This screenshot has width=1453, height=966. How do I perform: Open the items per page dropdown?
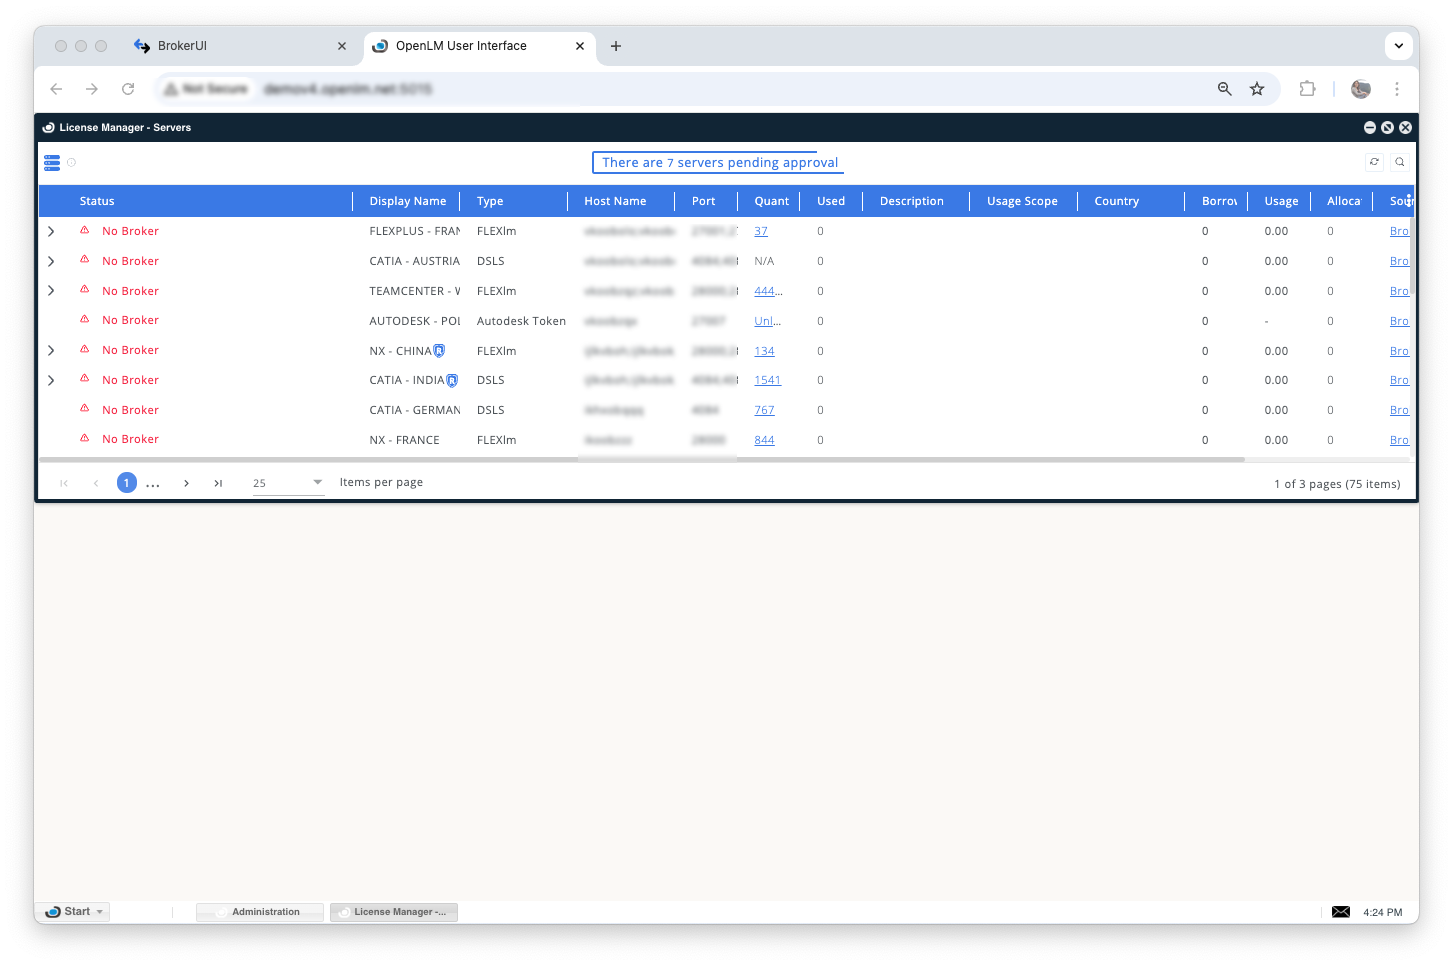pyautogui.click(x=288, y=483)
